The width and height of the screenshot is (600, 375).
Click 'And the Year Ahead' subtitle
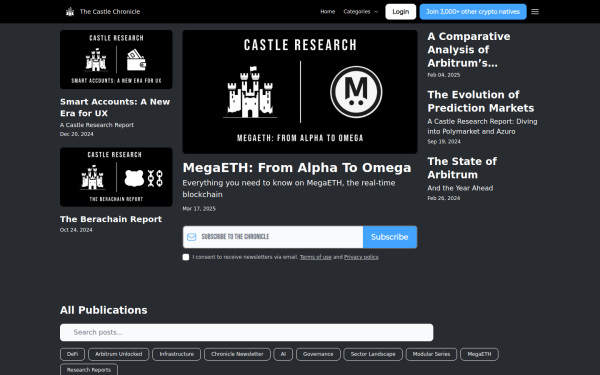tap(460, 188)
